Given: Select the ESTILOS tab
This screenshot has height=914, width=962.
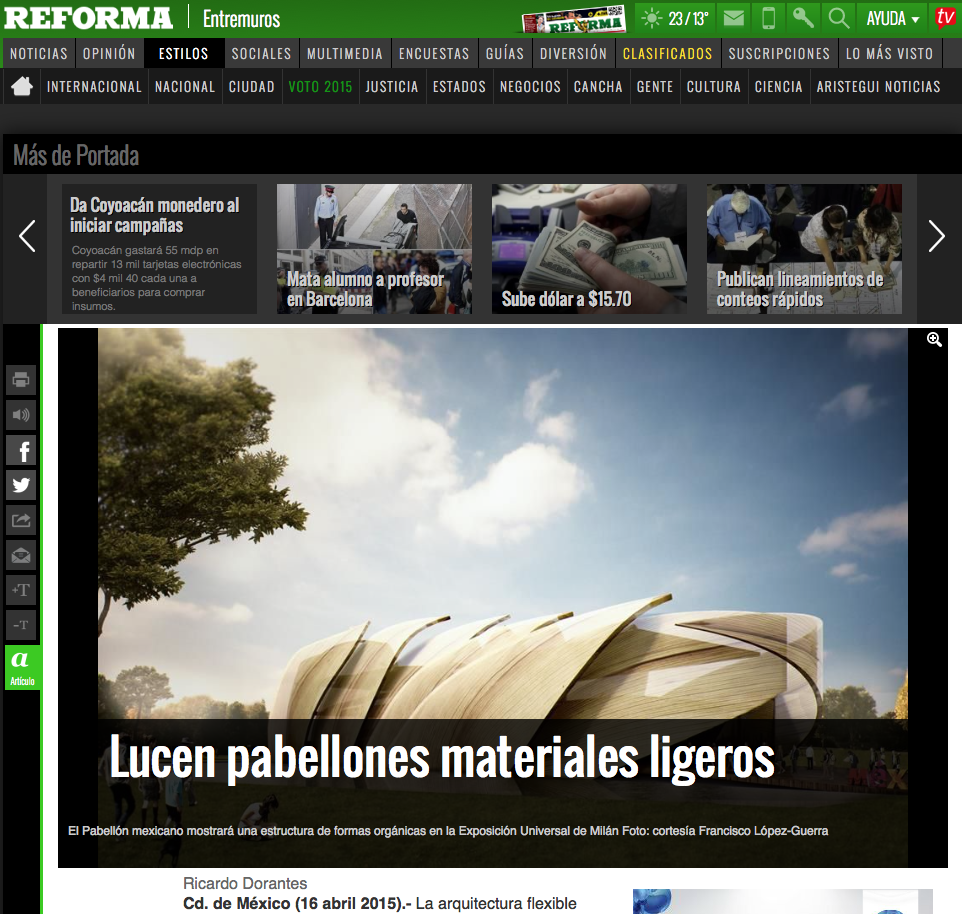Looking at the screenshot, I should 183,53.
